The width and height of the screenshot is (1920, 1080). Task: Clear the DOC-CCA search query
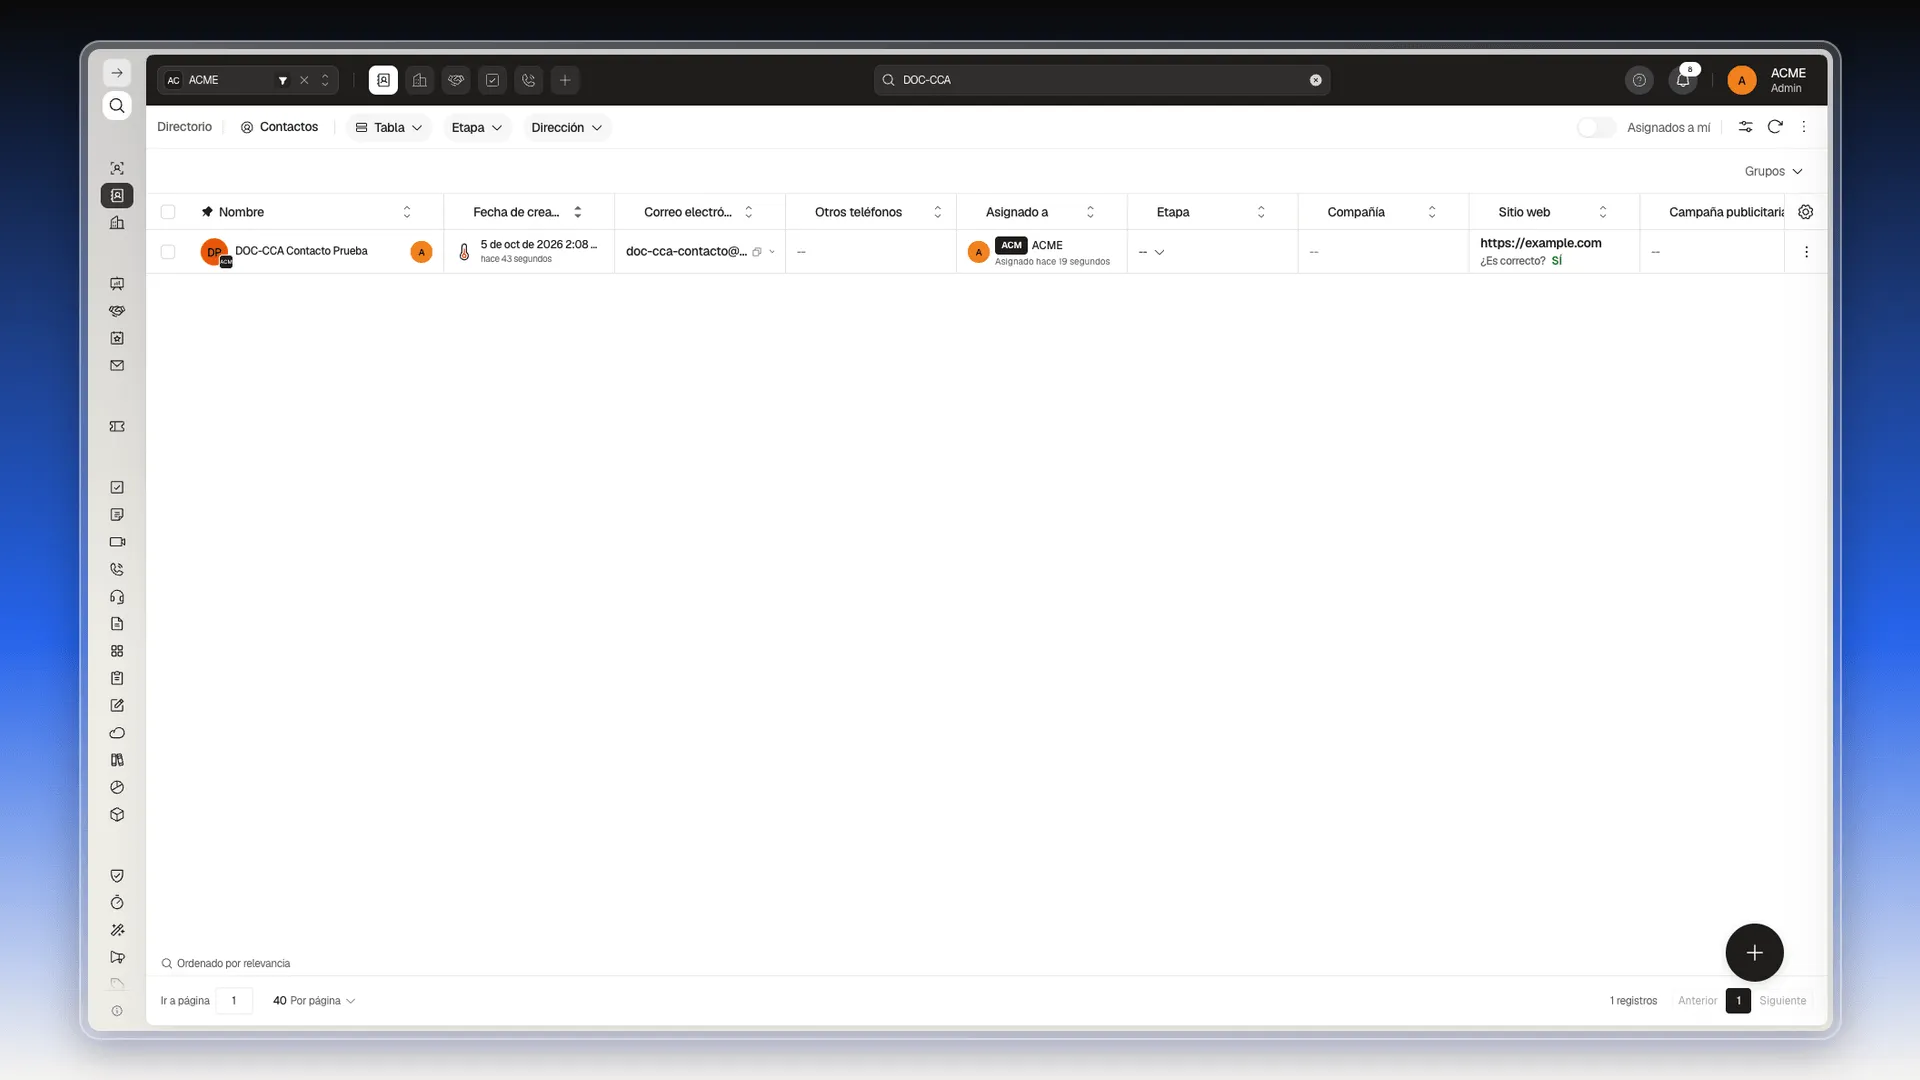(1316, 80)
